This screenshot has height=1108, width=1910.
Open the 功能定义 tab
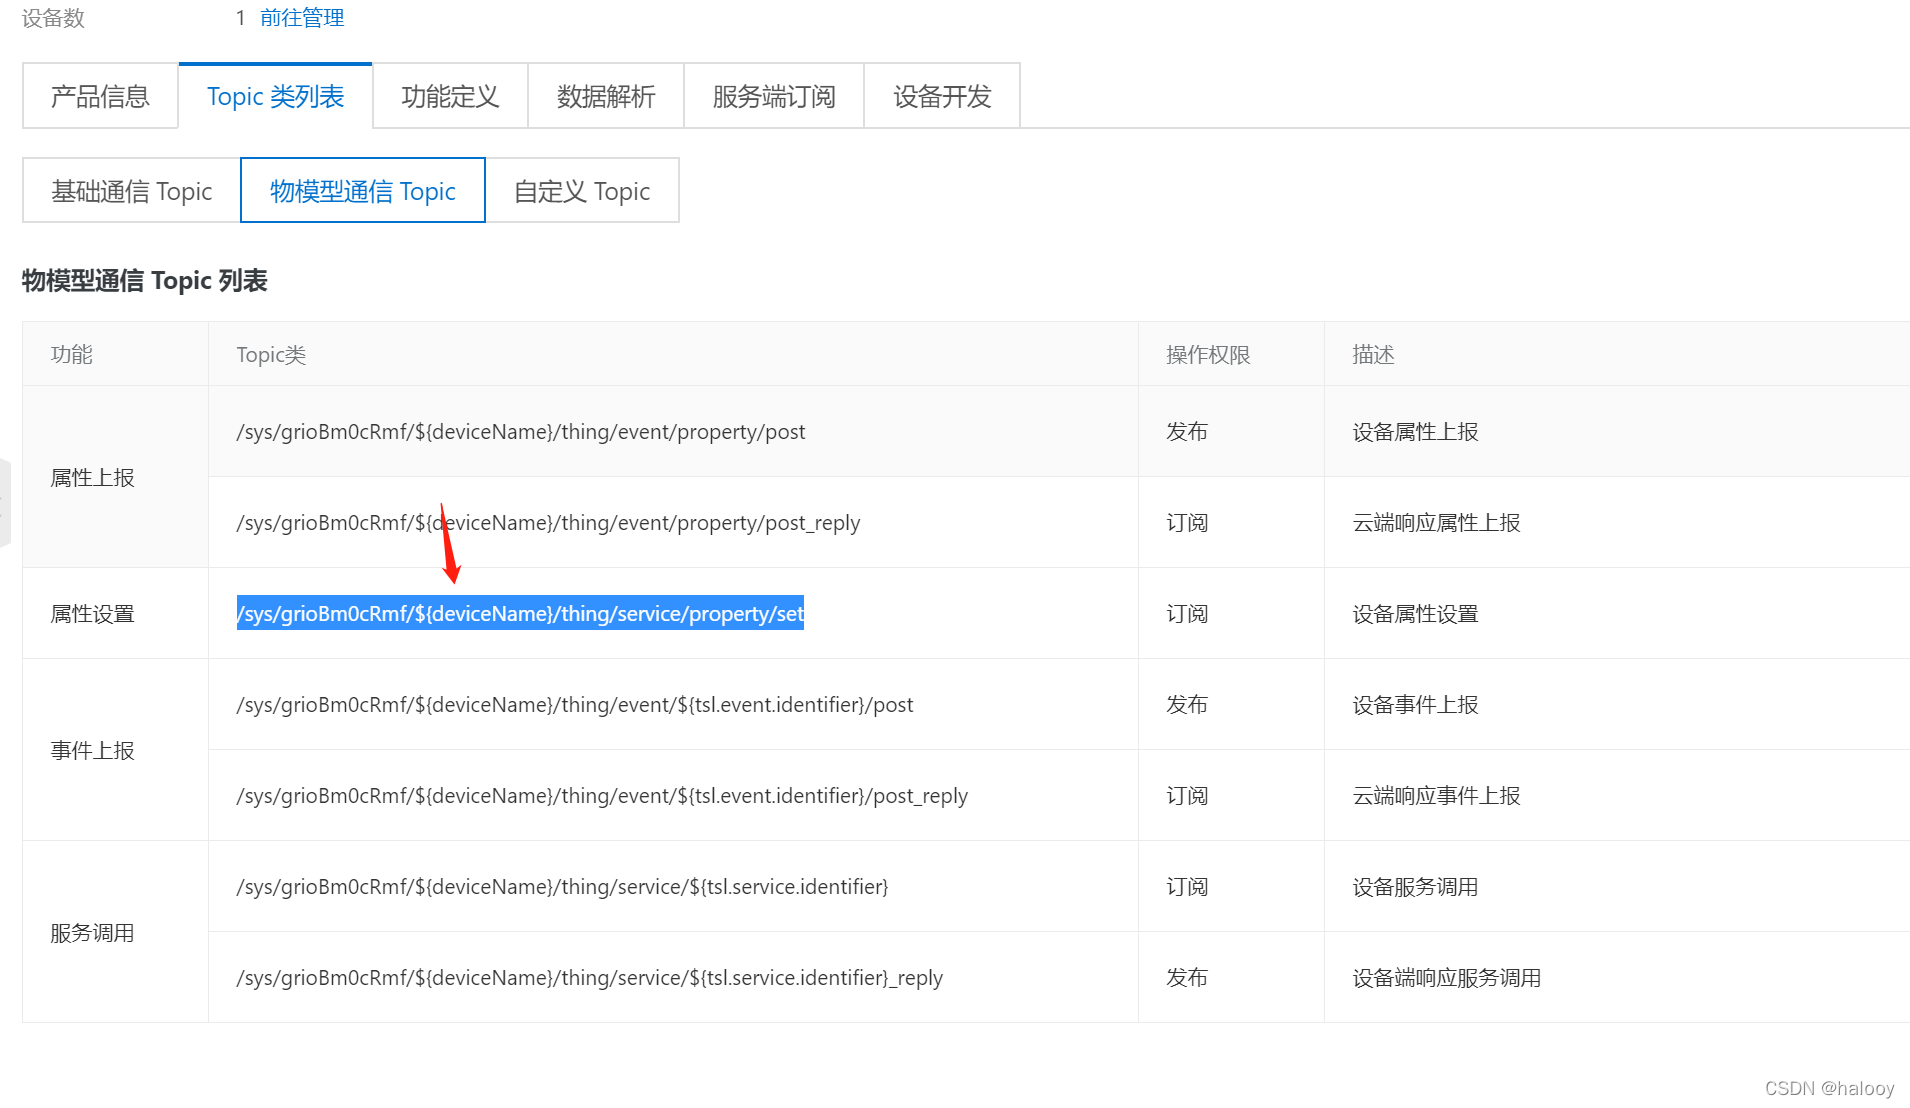450,96
